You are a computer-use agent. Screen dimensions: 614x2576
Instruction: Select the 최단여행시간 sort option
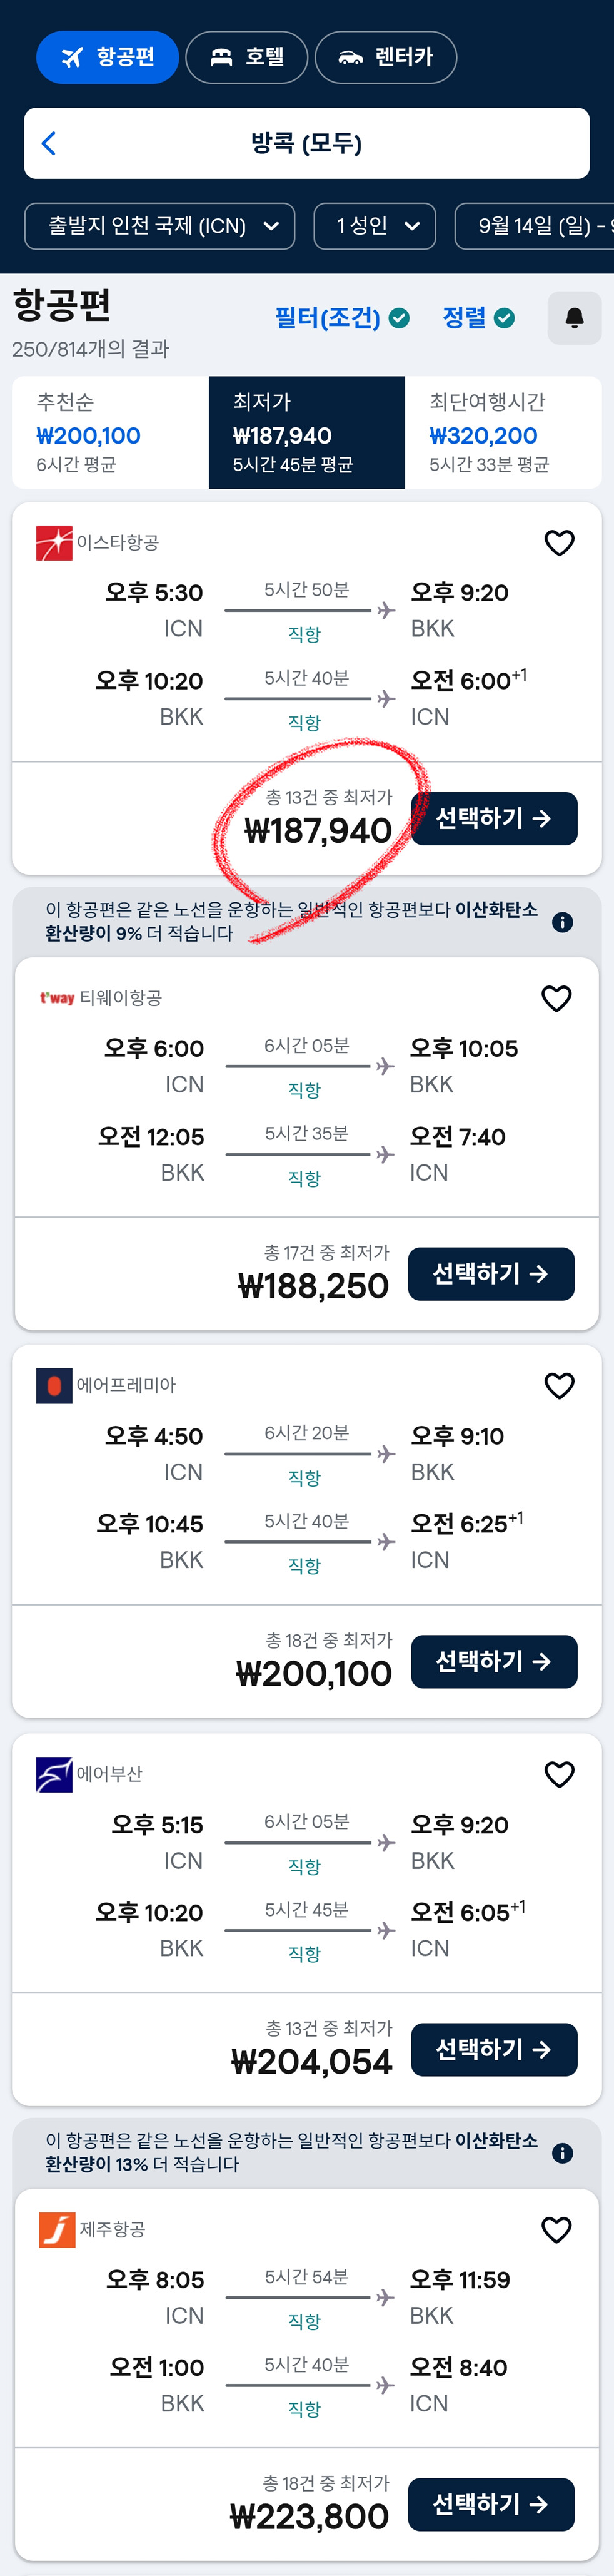502,433
